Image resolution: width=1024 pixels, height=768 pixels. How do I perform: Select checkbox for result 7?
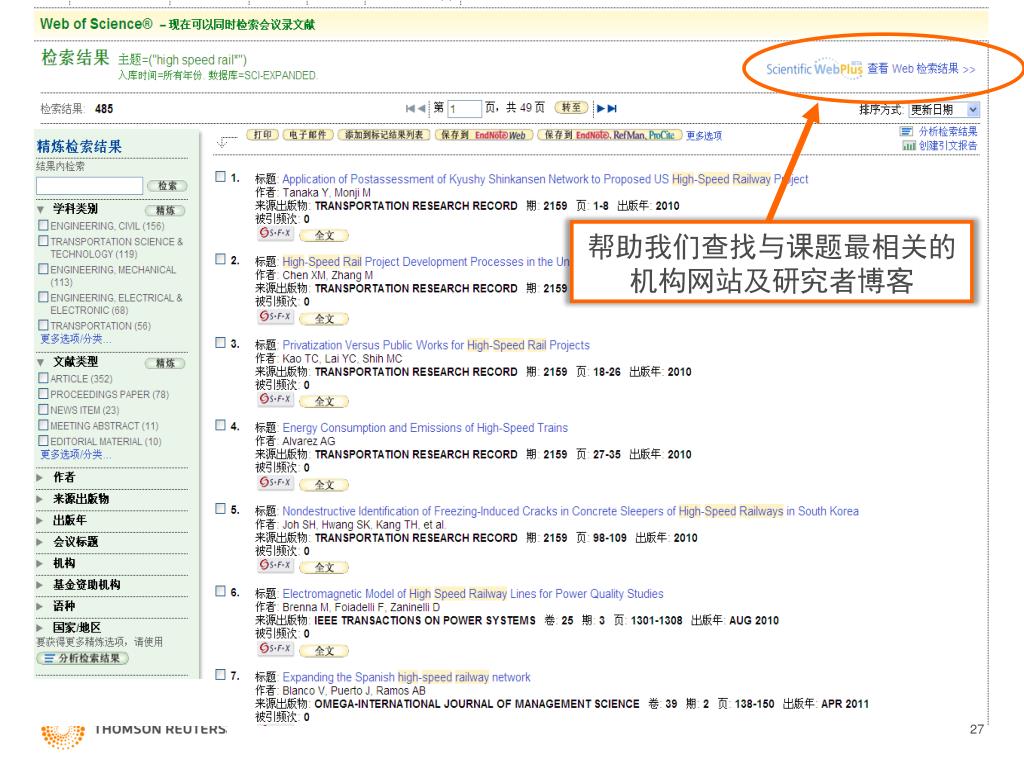(221, 675)
